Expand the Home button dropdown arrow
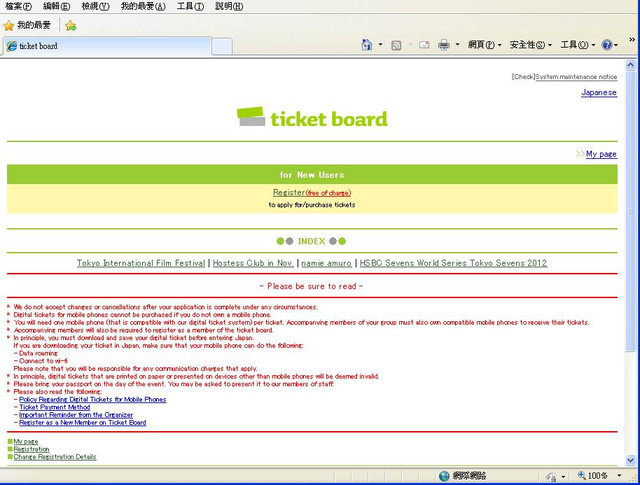 pos(380,44)
